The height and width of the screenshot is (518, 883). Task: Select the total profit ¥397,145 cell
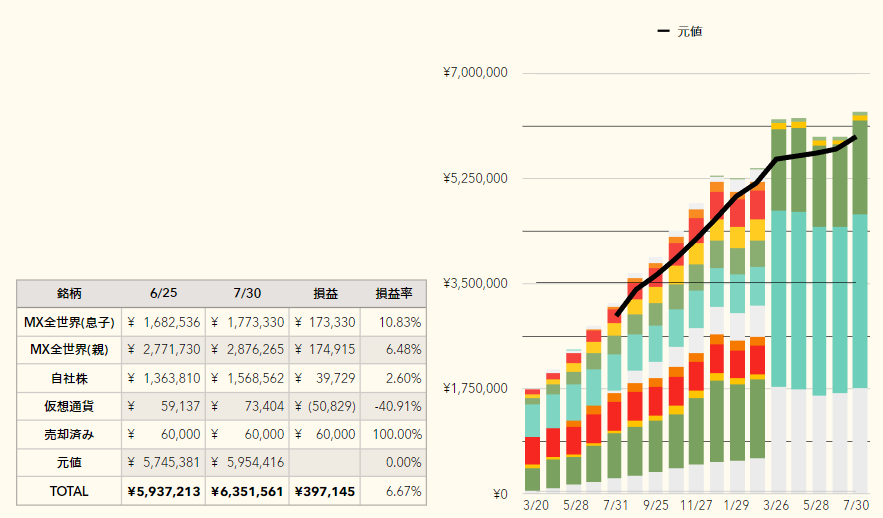click(x=325, y=491)
